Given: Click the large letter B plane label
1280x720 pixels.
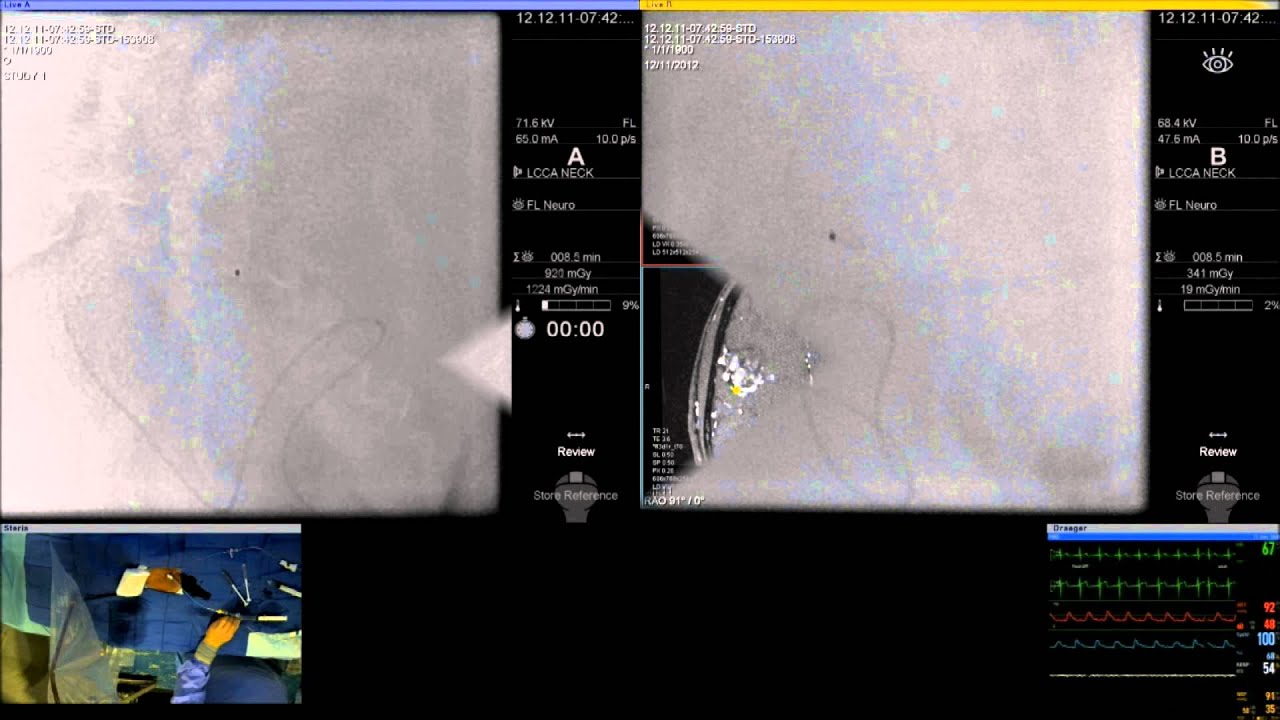Looking at the screenshot, I should [1218, 157].
